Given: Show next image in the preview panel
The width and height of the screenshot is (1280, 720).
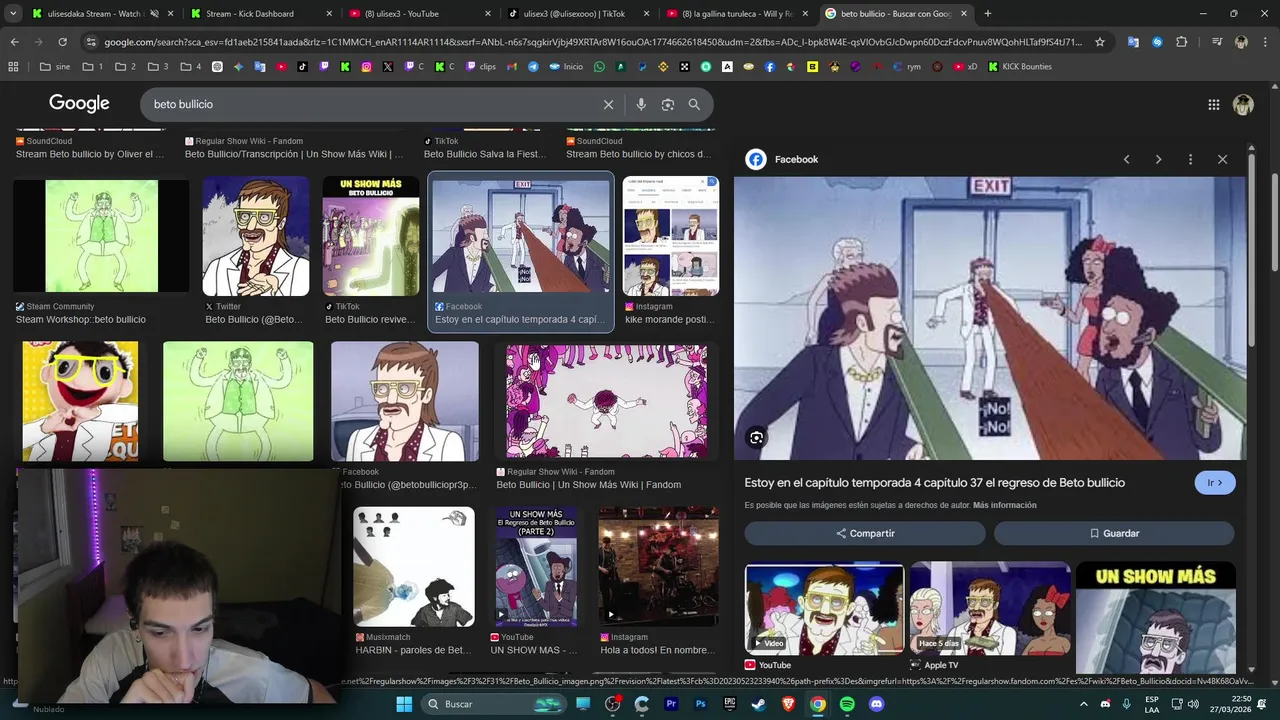Looking at the screenshot, I should click(1158, 159).
